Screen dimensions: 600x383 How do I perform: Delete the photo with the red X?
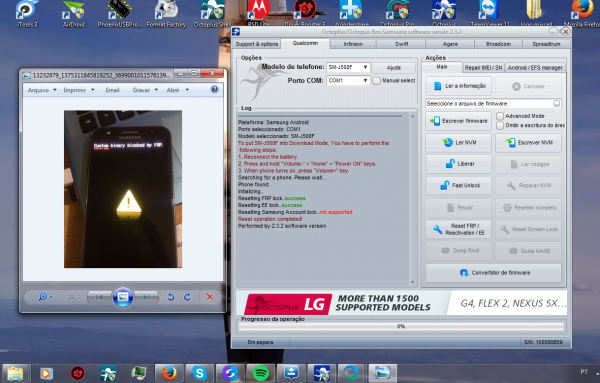click(210, 297)
